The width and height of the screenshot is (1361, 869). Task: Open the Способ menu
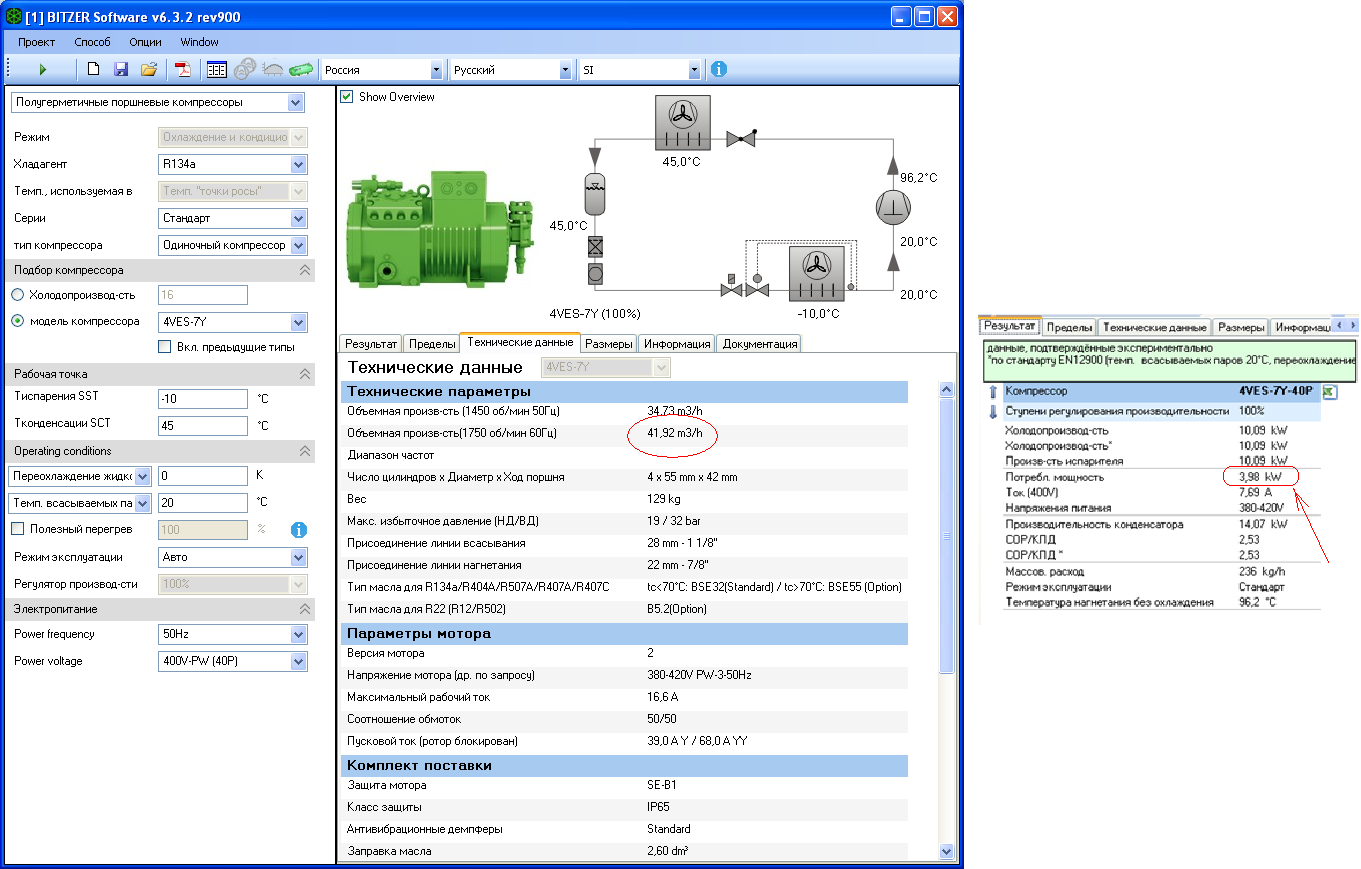(x=93, y=42)
